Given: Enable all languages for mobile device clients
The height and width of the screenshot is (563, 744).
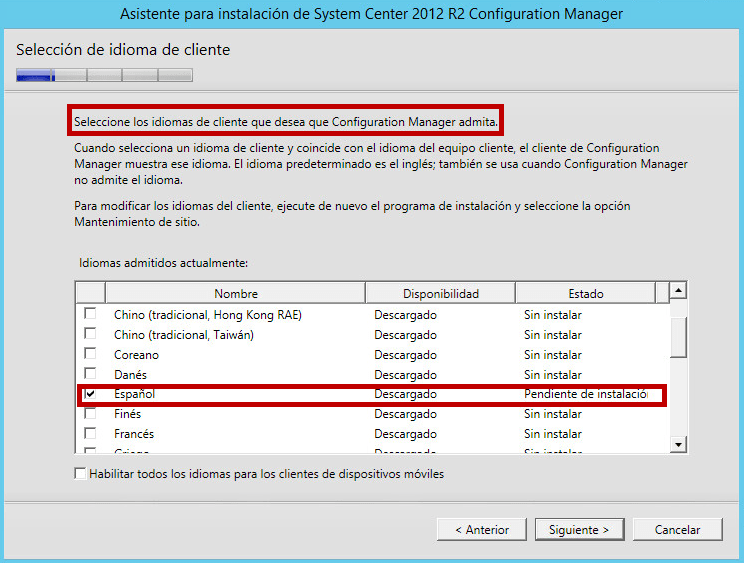Looking at the screenshot, I should click(81, 474).
